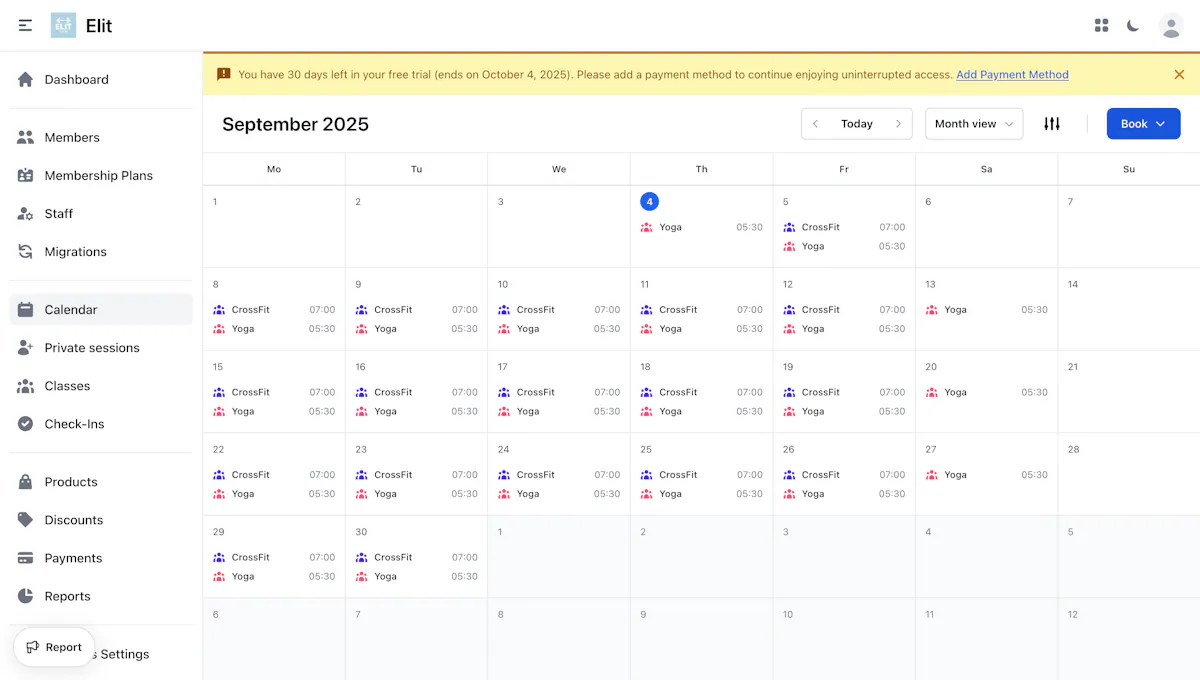Open the Yoga class on September 27

click(986, 475)
